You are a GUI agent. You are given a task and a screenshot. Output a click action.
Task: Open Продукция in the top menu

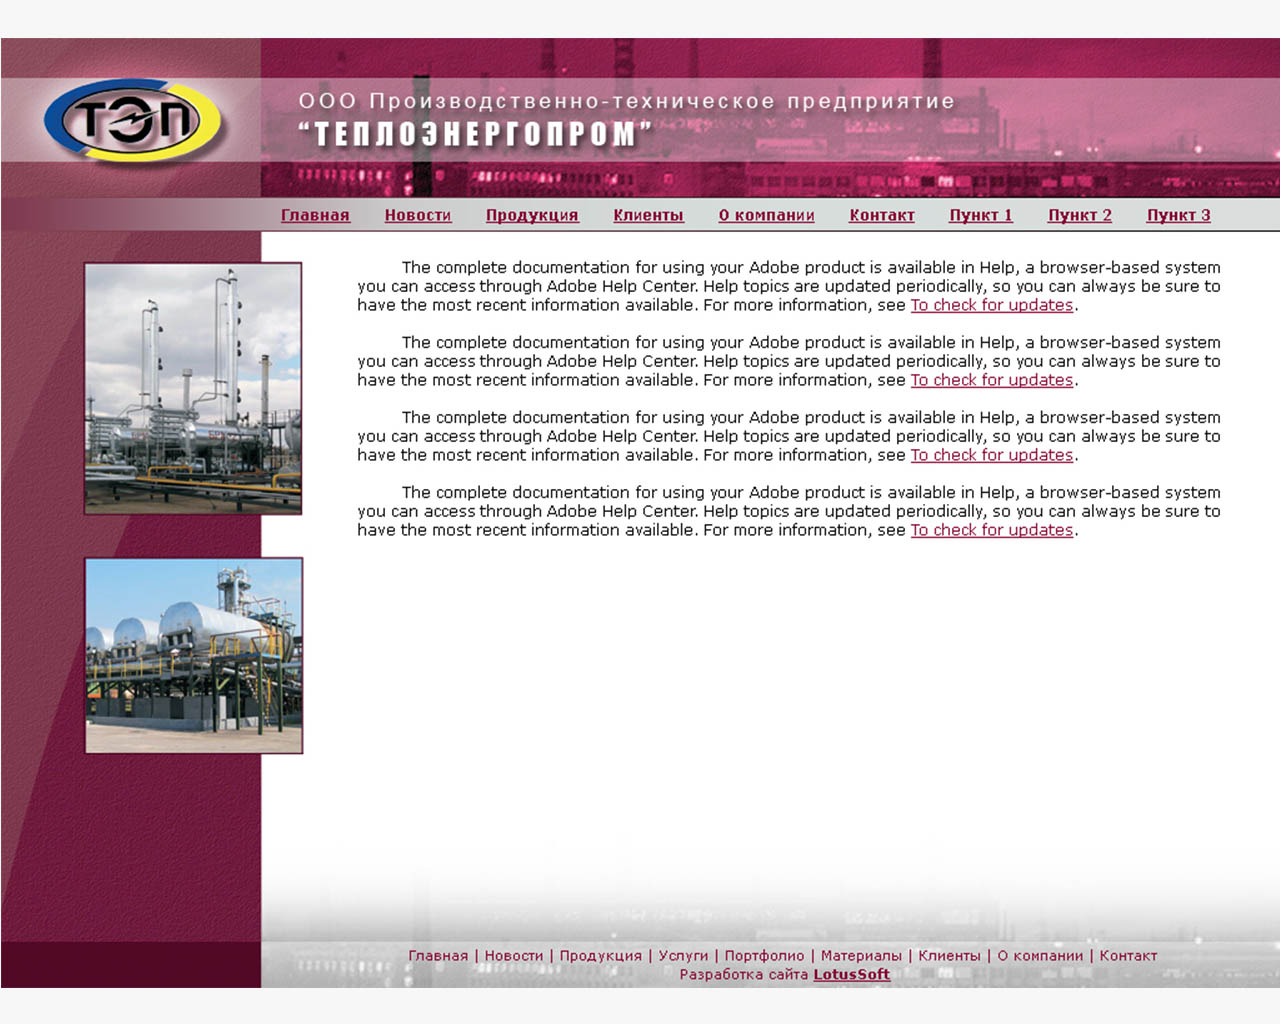(x=532, y=215)
